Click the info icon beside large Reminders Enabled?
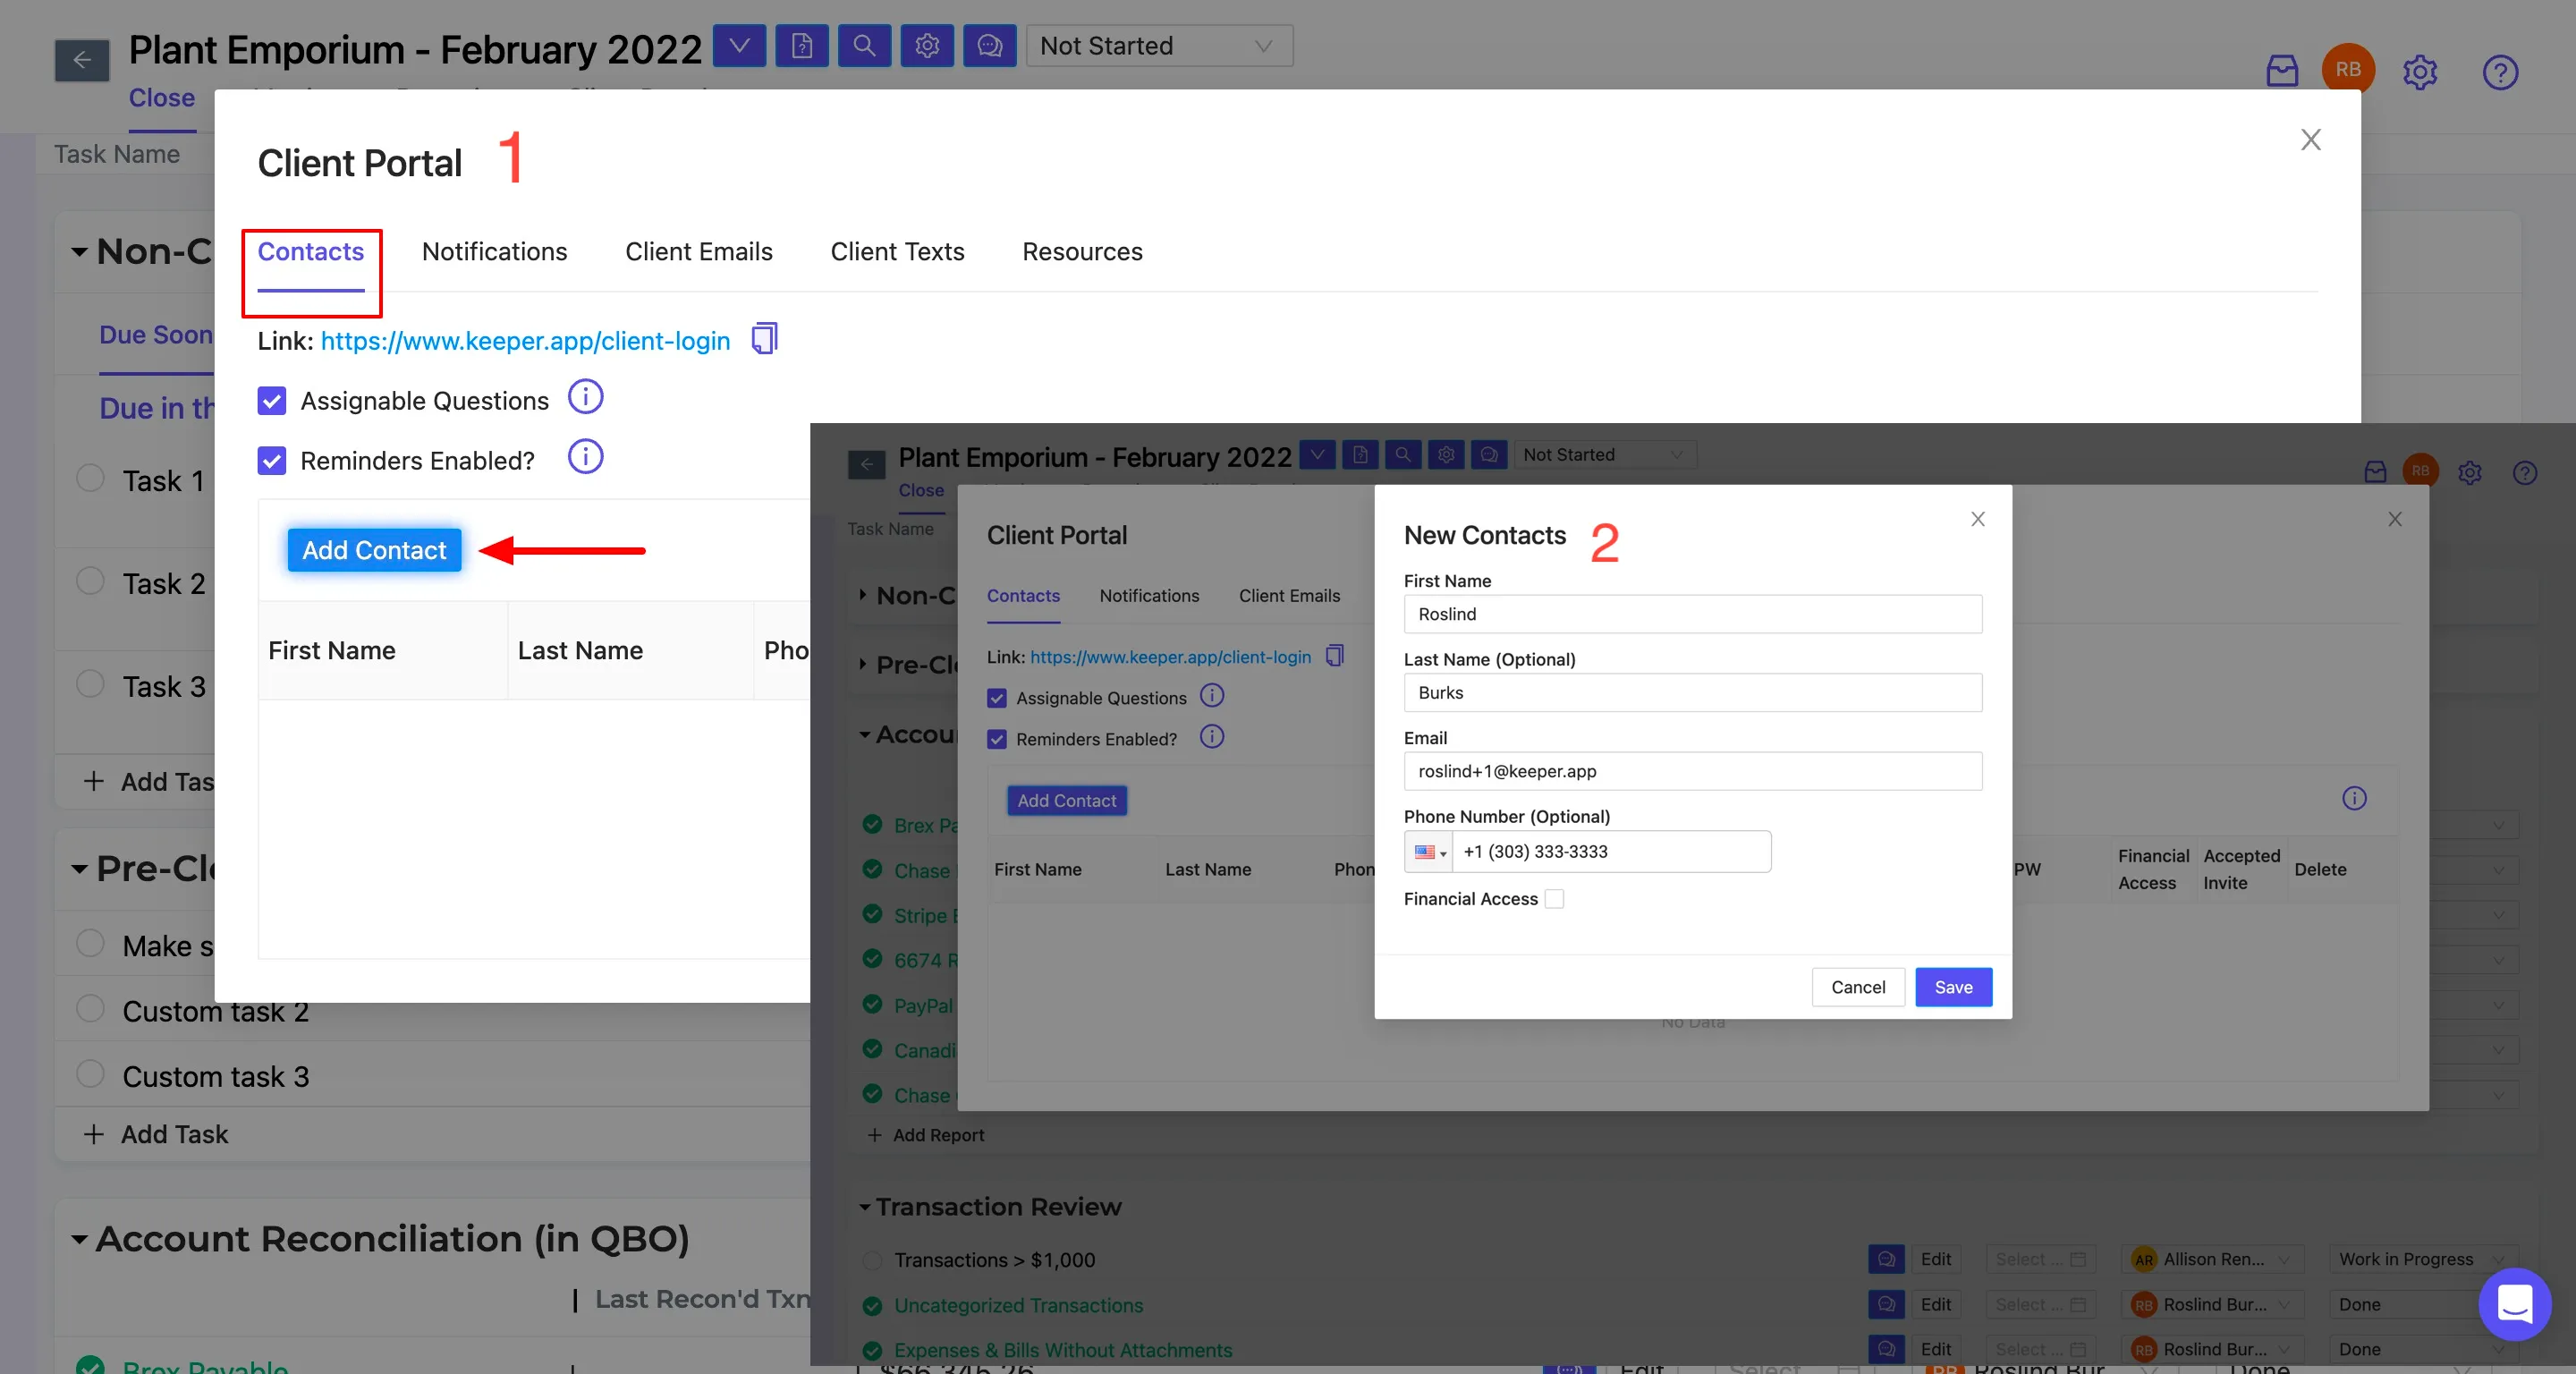Viewport: 2576px width, 1374px height. [586, 458]
